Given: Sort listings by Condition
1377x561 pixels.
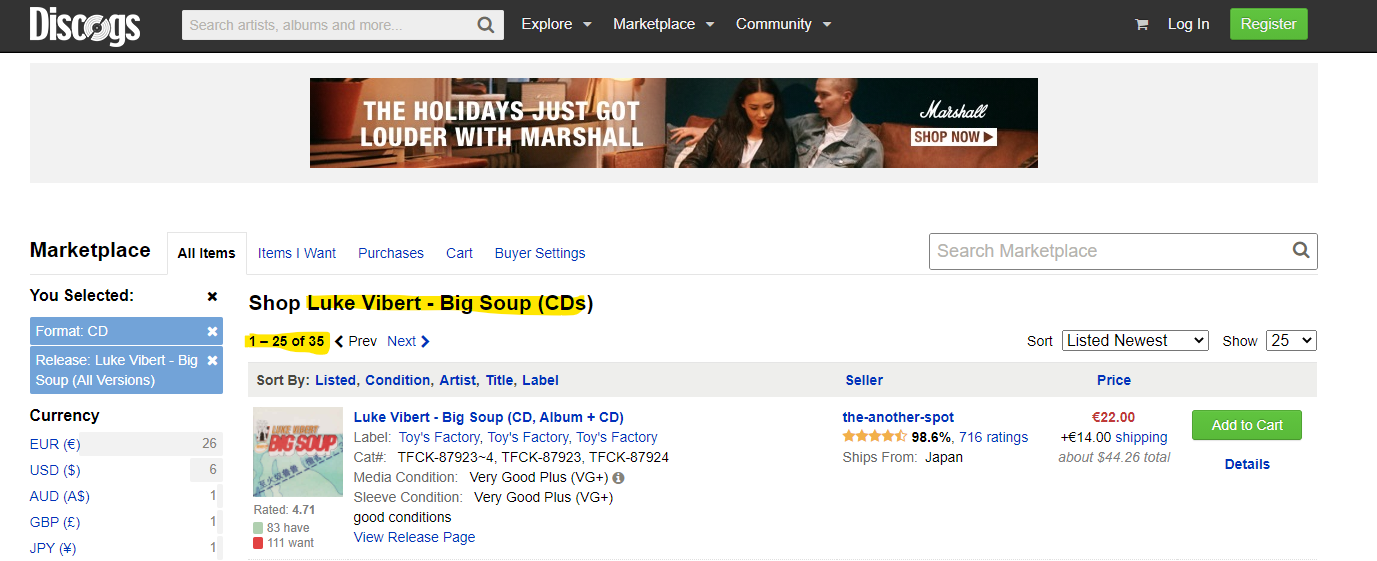Looking at the screenshot, I should pos(398,380).
